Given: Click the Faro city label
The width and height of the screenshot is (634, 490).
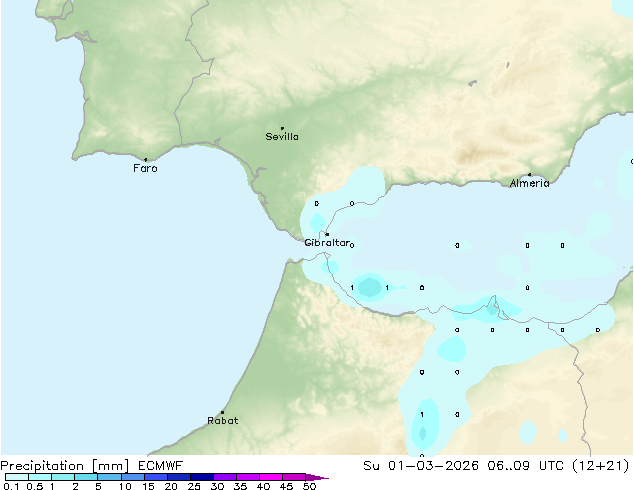Looking at the screenshot, I should point(145,168).
